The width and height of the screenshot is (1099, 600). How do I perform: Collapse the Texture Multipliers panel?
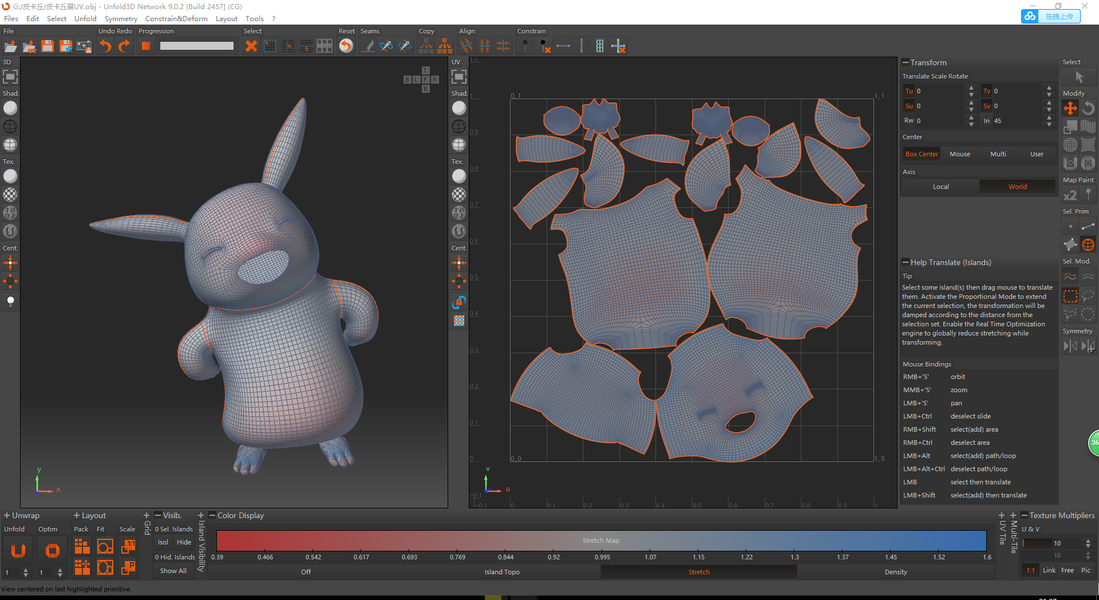[x=1024, y=515]
